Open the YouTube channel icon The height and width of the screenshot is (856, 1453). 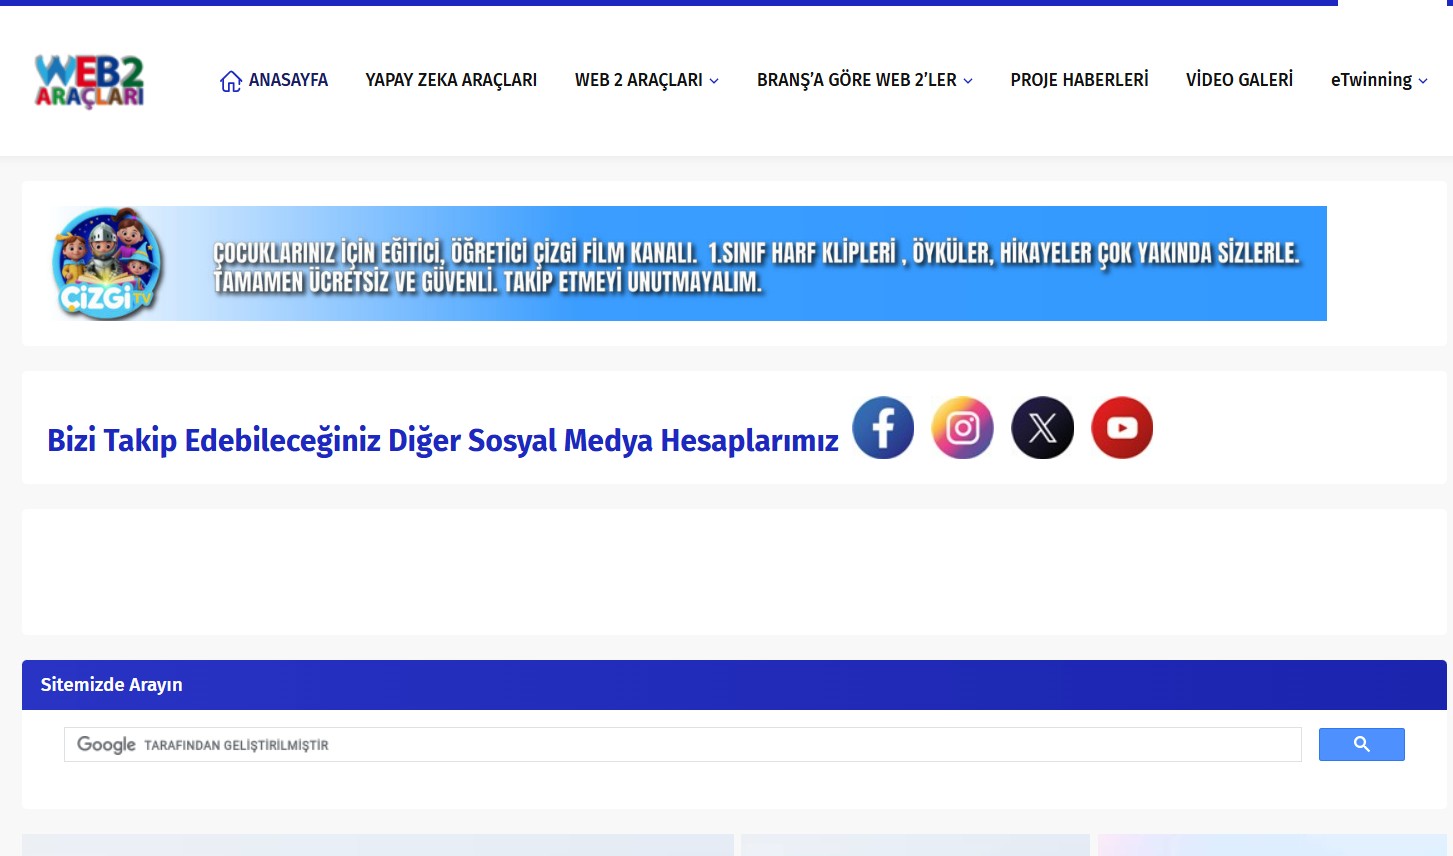1121,427
